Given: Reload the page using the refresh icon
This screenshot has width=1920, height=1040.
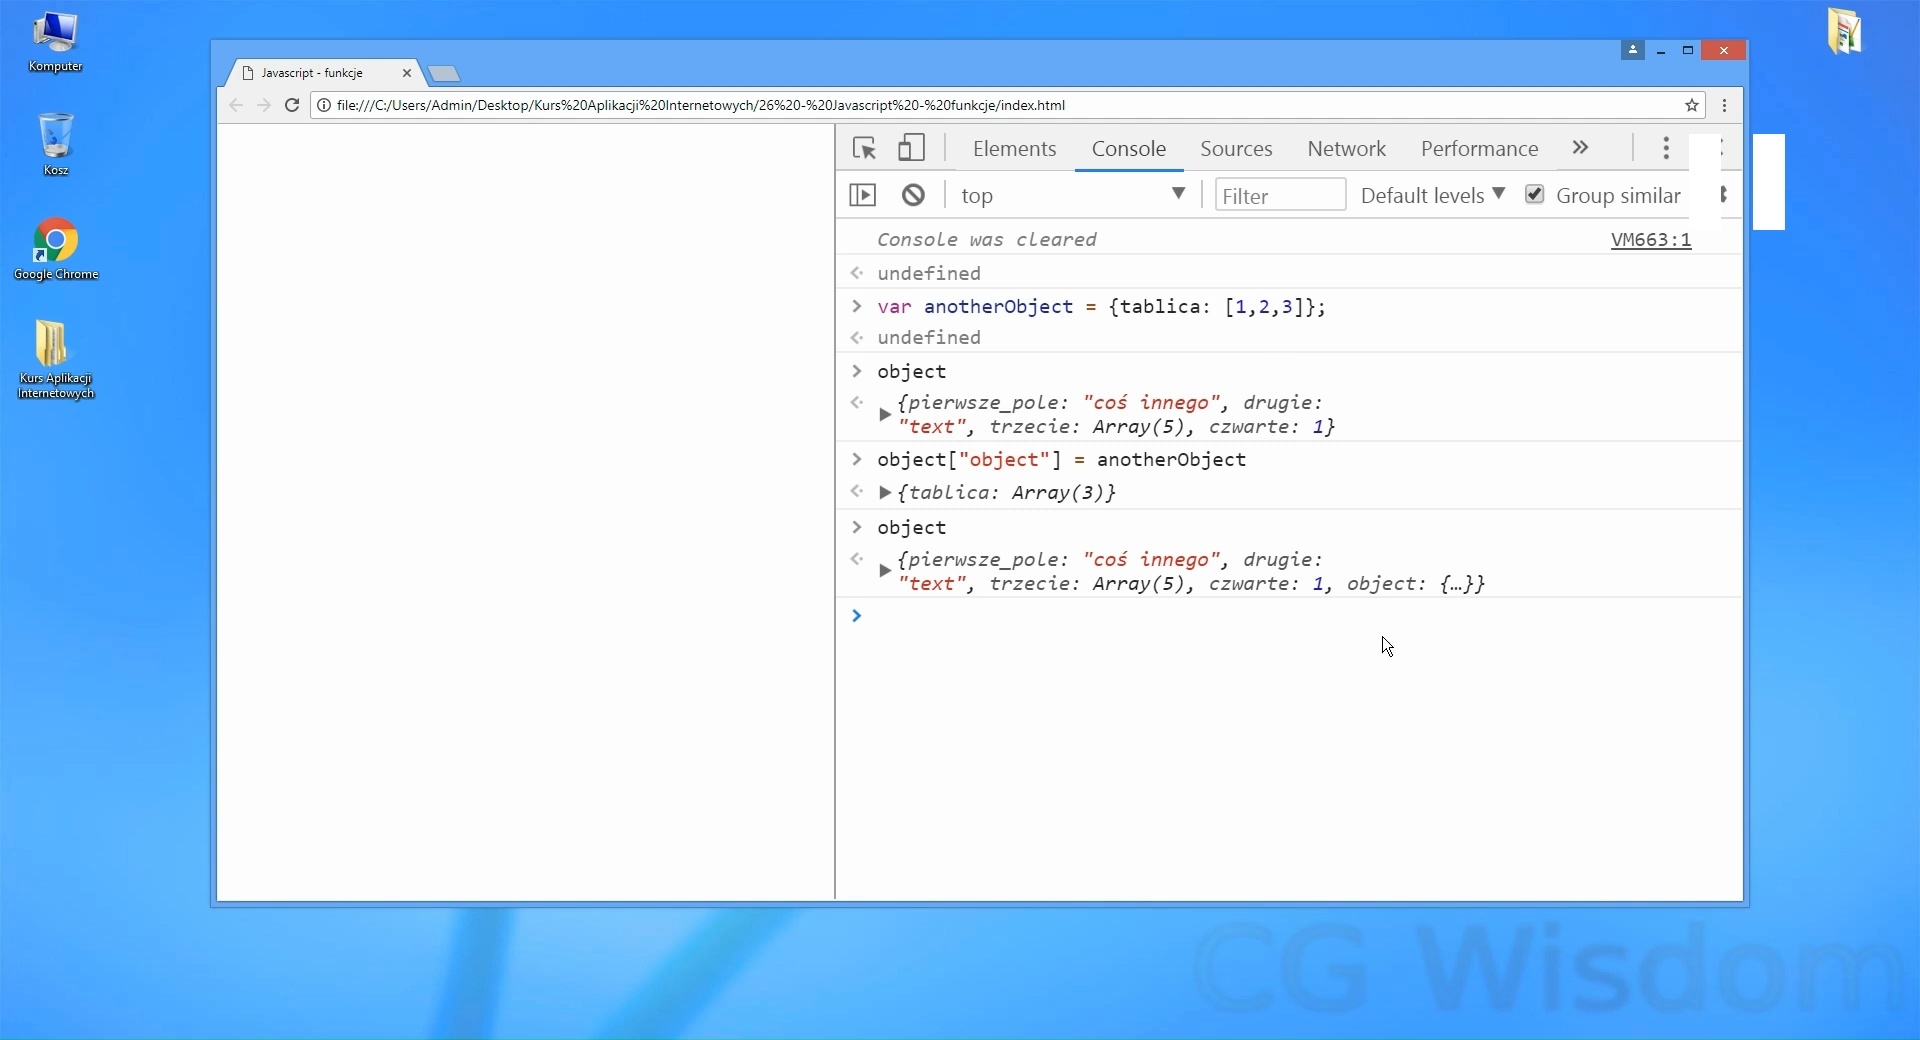Looking at the screenshot, I should tap(291, 105).
